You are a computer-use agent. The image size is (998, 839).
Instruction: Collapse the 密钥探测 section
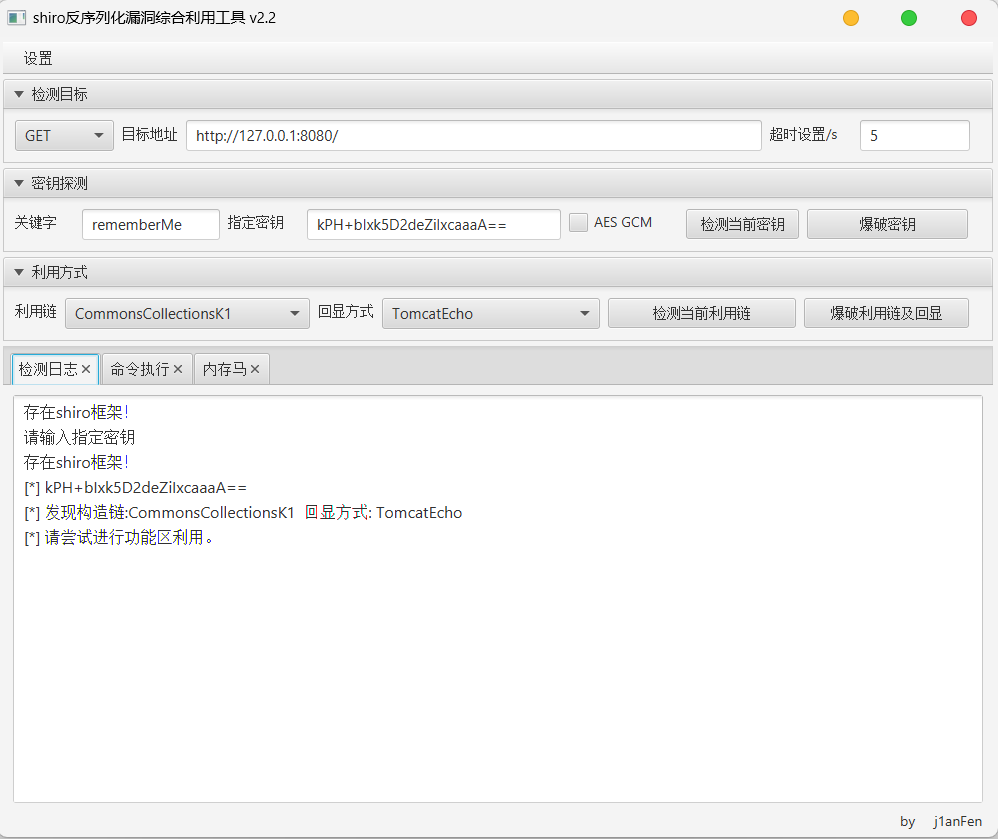click(19, 183)
